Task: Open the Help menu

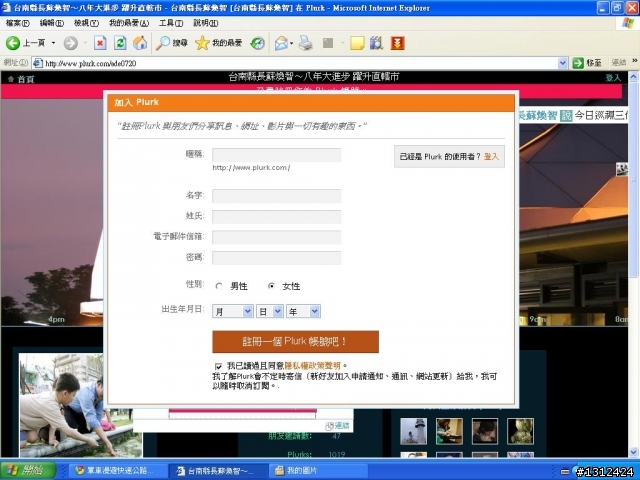Action: 205,23
